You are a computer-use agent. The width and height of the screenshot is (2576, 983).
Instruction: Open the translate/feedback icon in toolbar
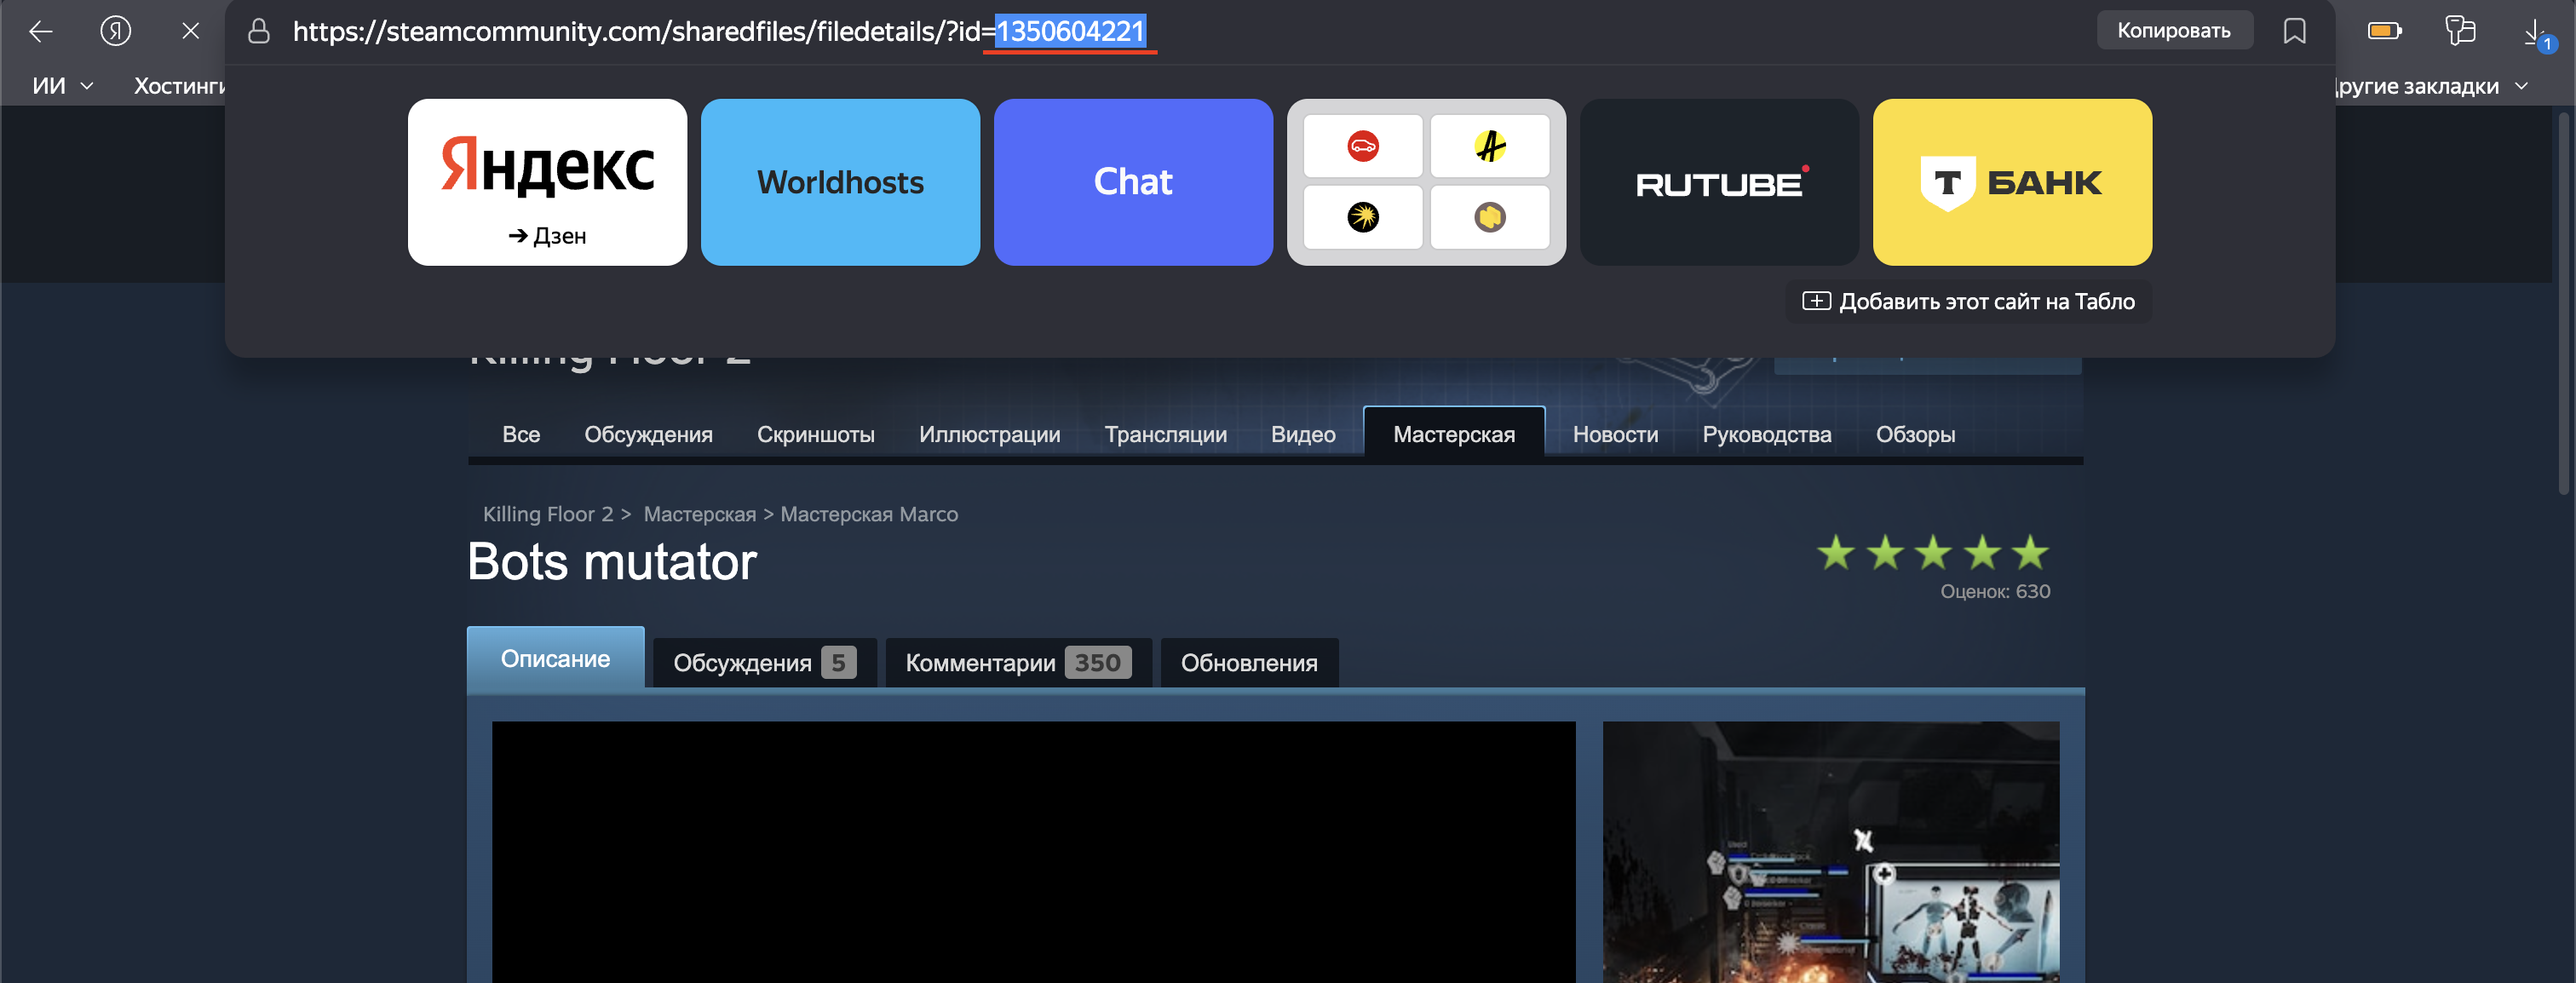(2460, 31)
